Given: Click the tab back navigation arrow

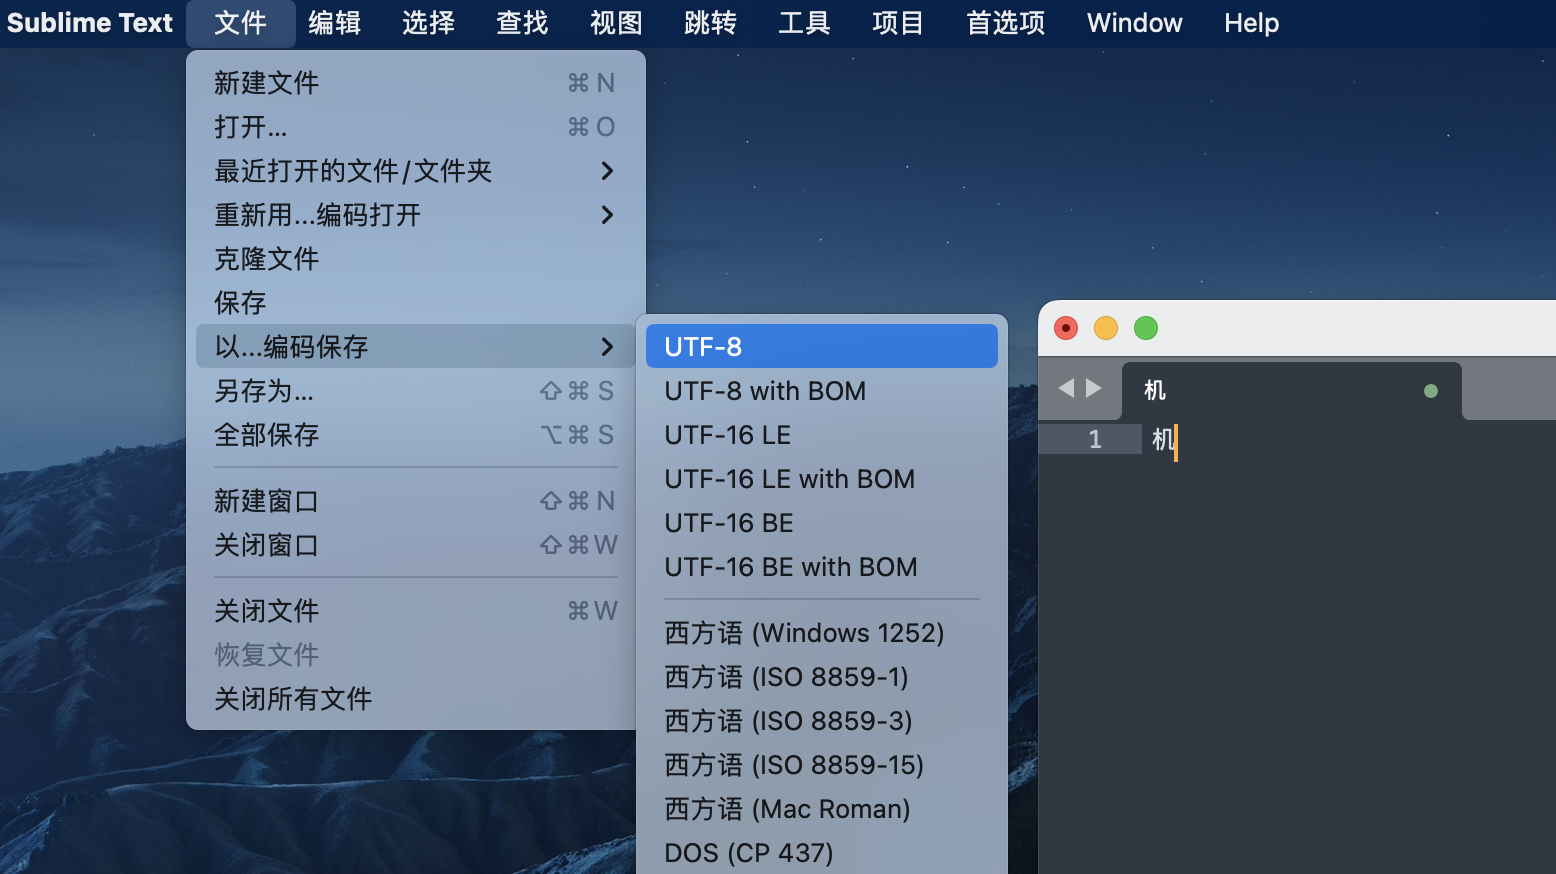Looking at the screenshot, I should pyautogui.click(x=1066, y=388).
